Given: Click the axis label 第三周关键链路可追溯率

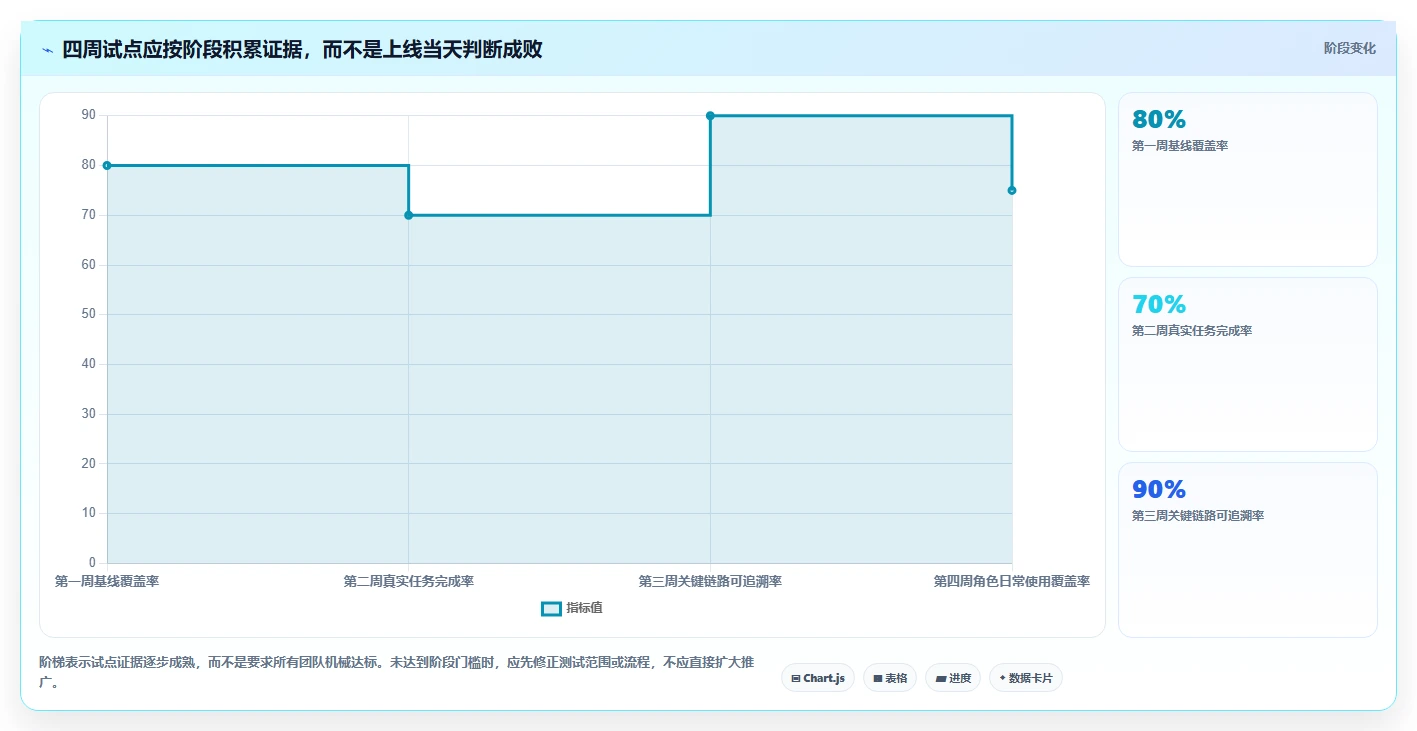Looking at the screenshot, I should tap(710, 581).
